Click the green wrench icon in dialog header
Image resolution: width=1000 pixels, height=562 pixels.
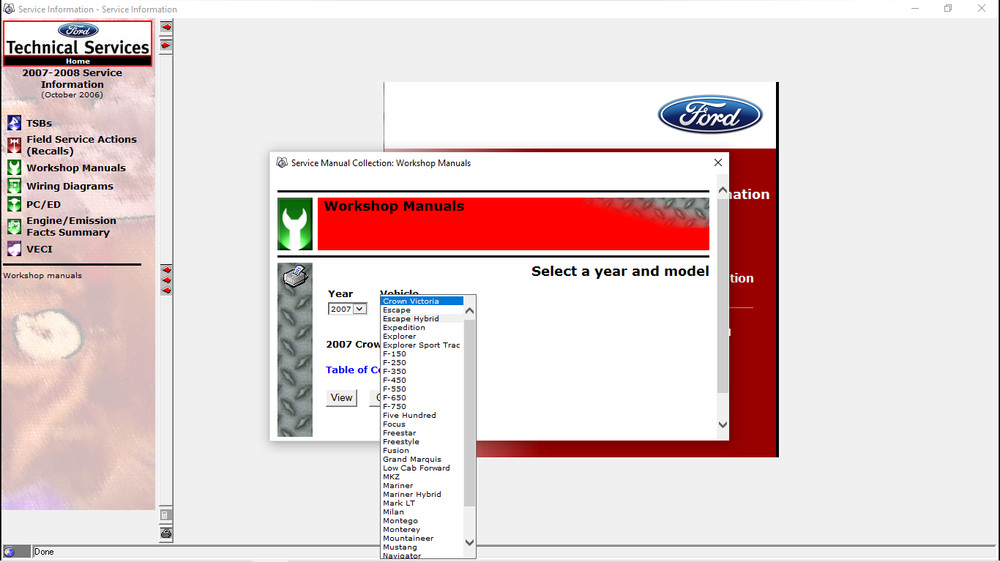pyautogui.click(x=295, y=224)
